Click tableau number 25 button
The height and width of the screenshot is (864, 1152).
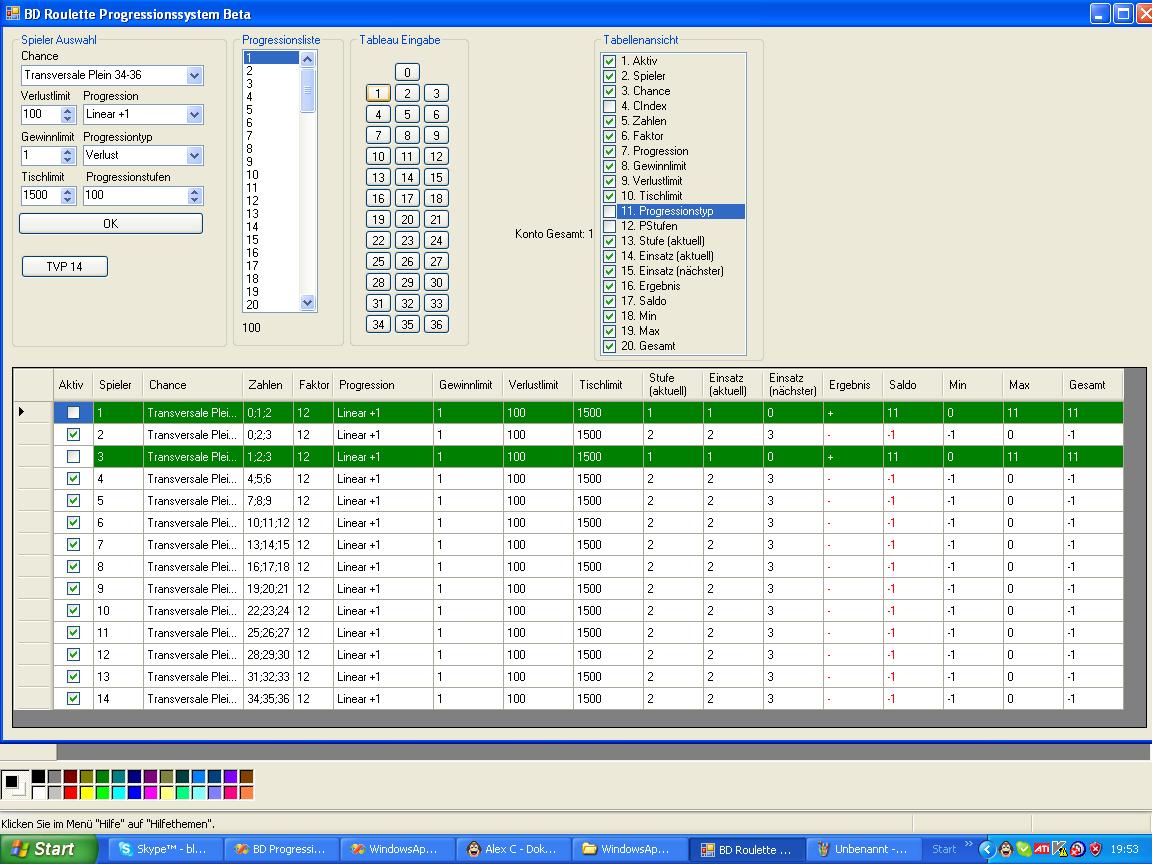point(378,262)
